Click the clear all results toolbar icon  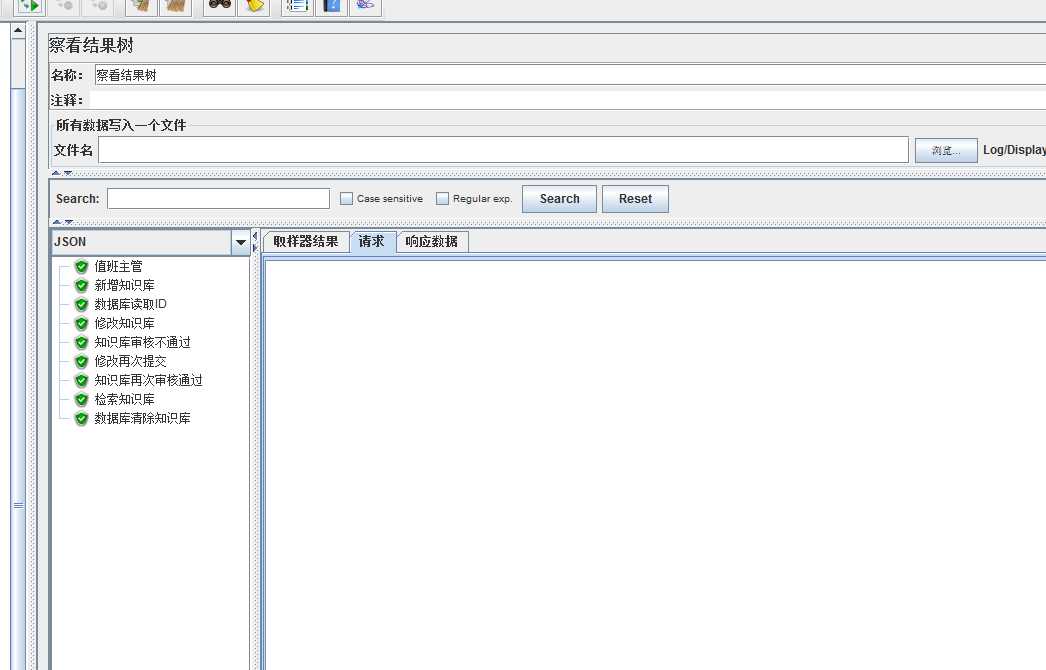[175, 5]
